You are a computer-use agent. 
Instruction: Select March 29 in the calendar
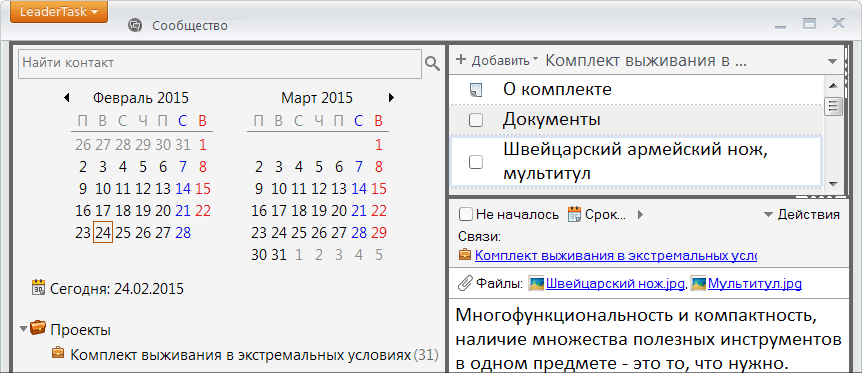click(379, 233)
